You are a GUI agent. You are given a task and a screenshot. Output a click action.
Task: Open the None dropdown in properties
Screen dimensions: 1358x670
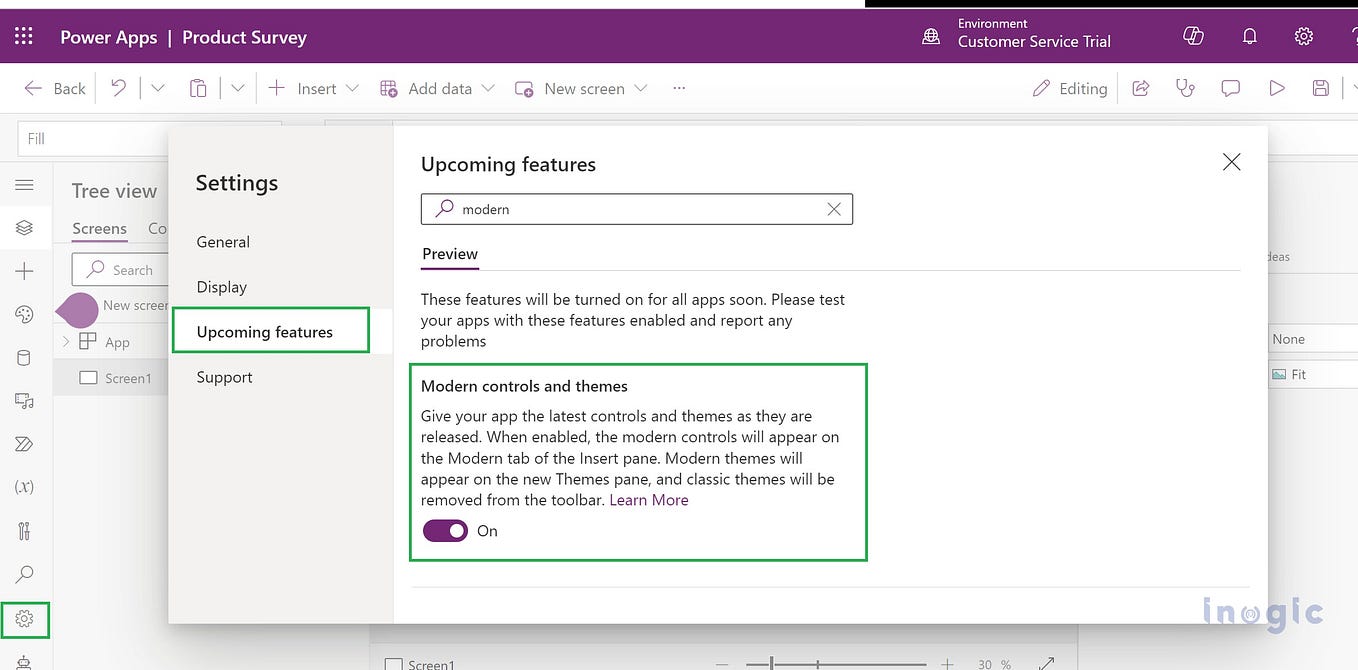[1312, 339]
